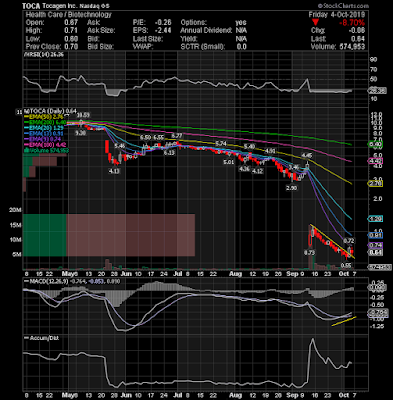393x400 pixels.
Task: Click the cyan 1.29 EMA price tag
Action: click(375, 219)
